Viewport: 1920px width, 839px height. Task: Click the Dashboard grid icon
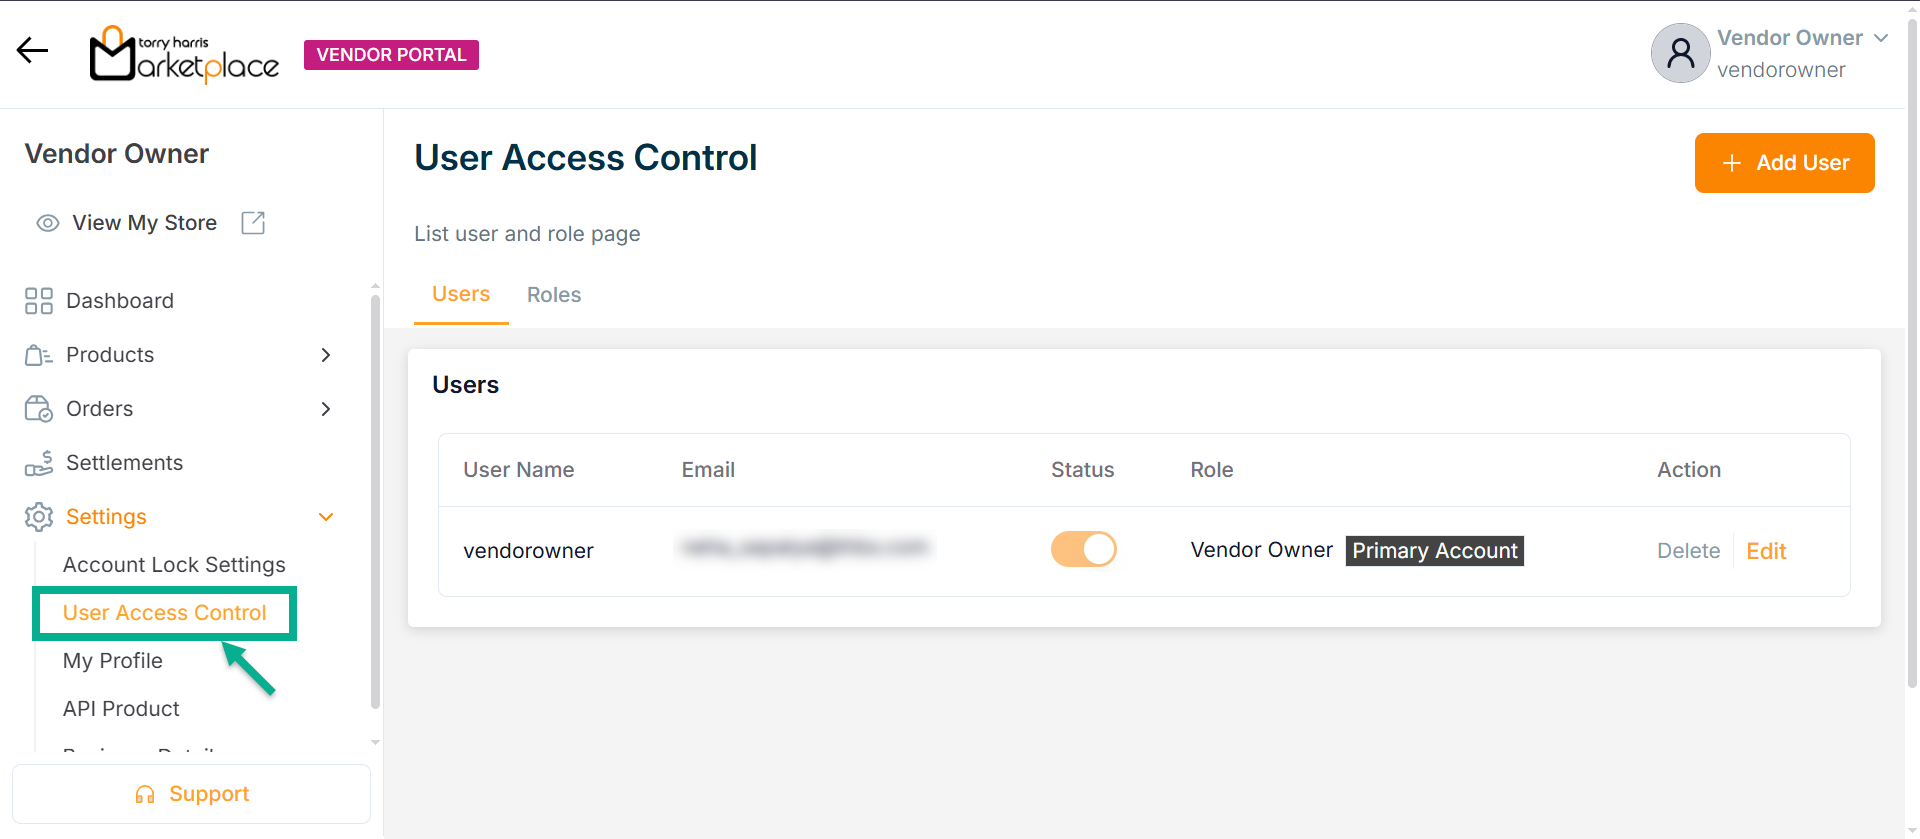point(39,301)
